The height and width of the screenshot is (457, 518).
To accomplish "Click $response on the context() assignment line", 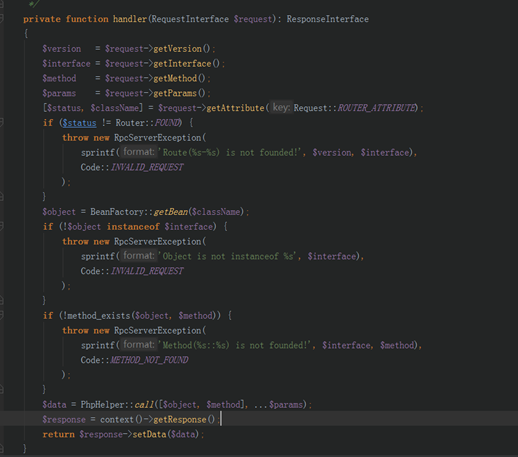I will pyautogui.click(x=64, y=419).
